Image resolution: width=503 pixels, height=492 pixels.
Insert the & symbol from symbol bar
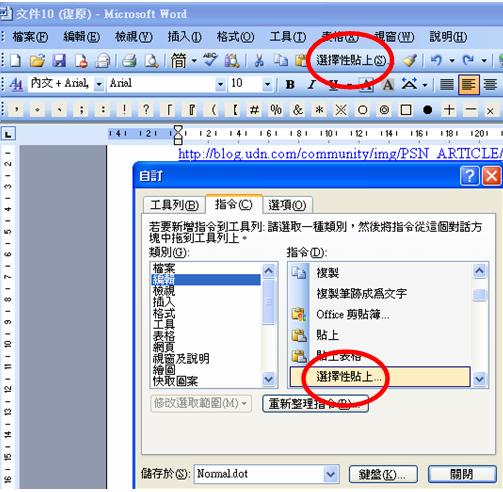(298, 110)
